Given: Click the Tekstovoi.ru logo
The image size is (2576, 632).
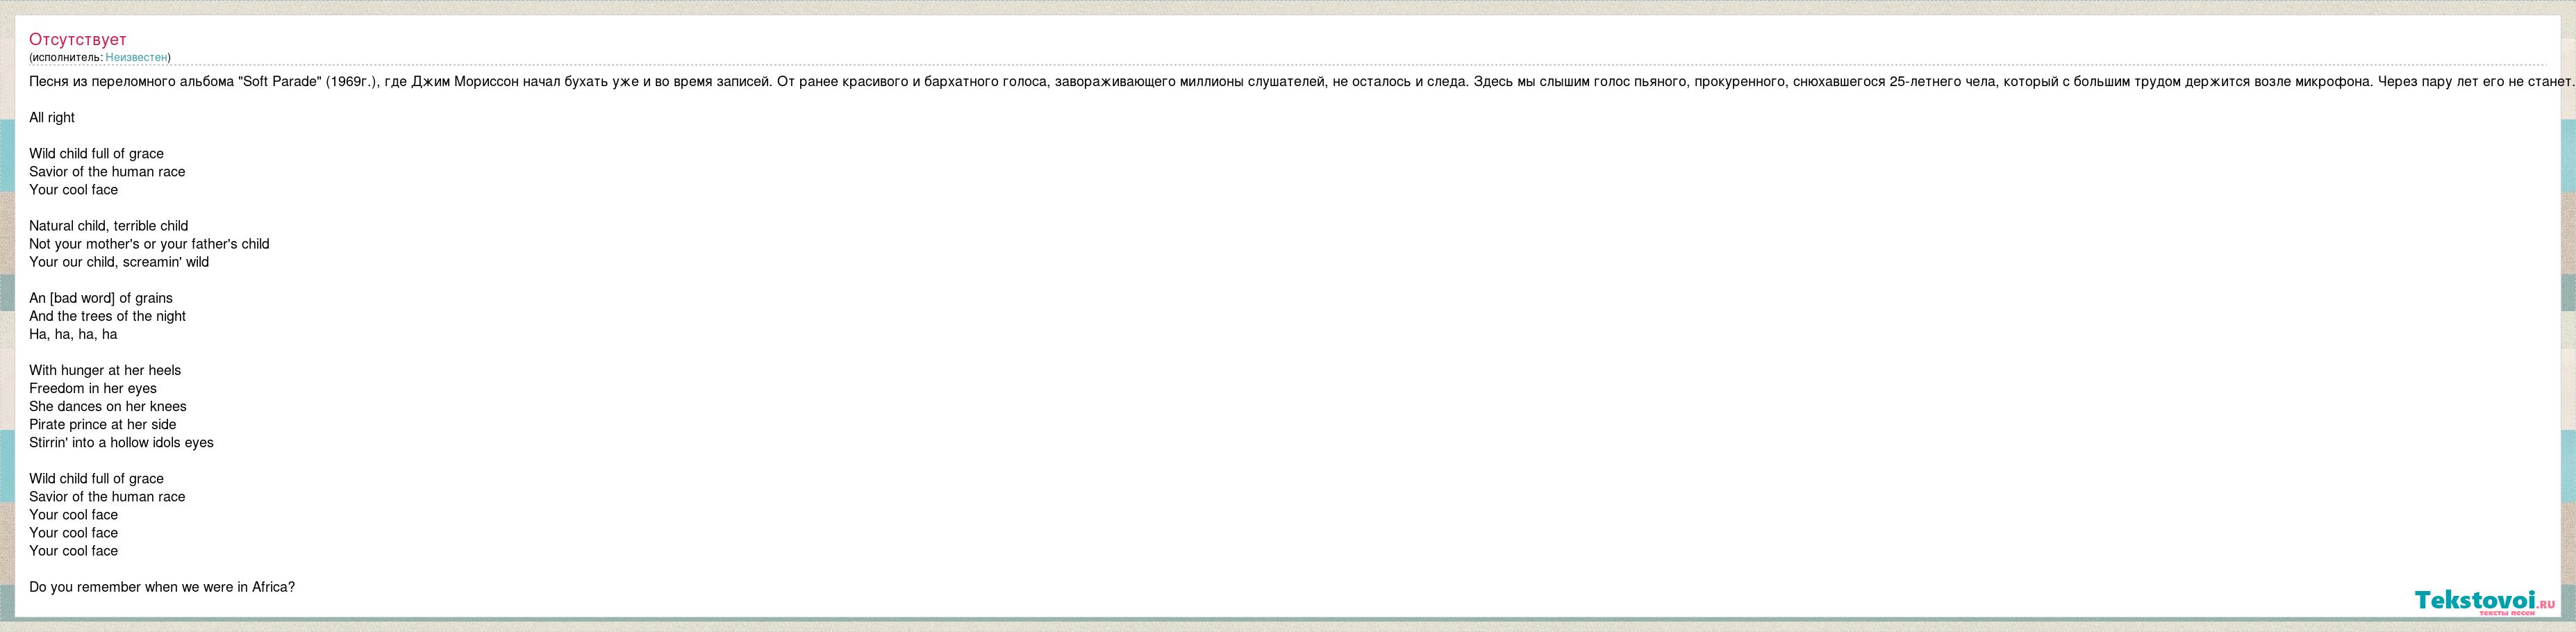Looking at the screenshot, I should [2485, 601].
